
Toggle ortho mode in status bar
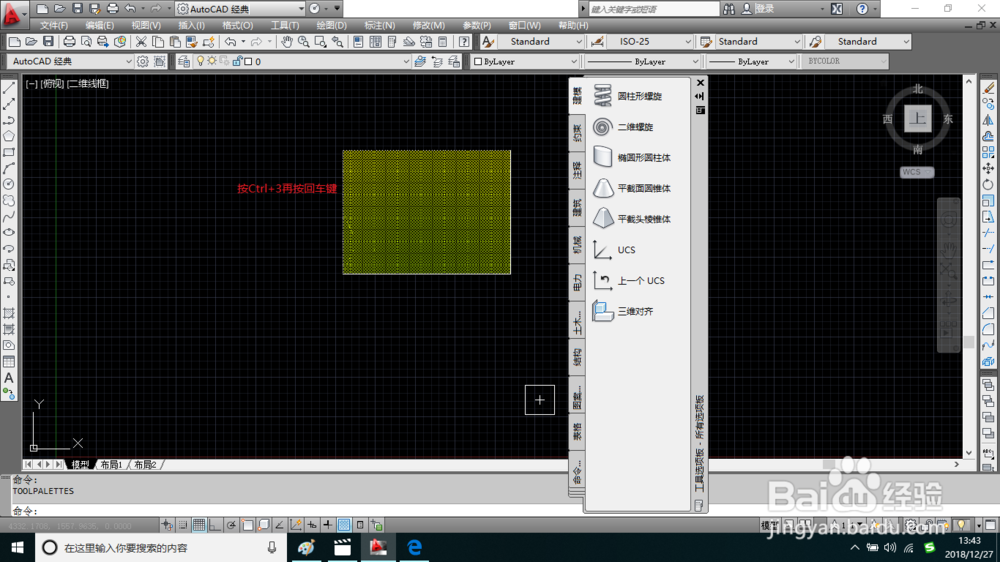pos(215,525)
